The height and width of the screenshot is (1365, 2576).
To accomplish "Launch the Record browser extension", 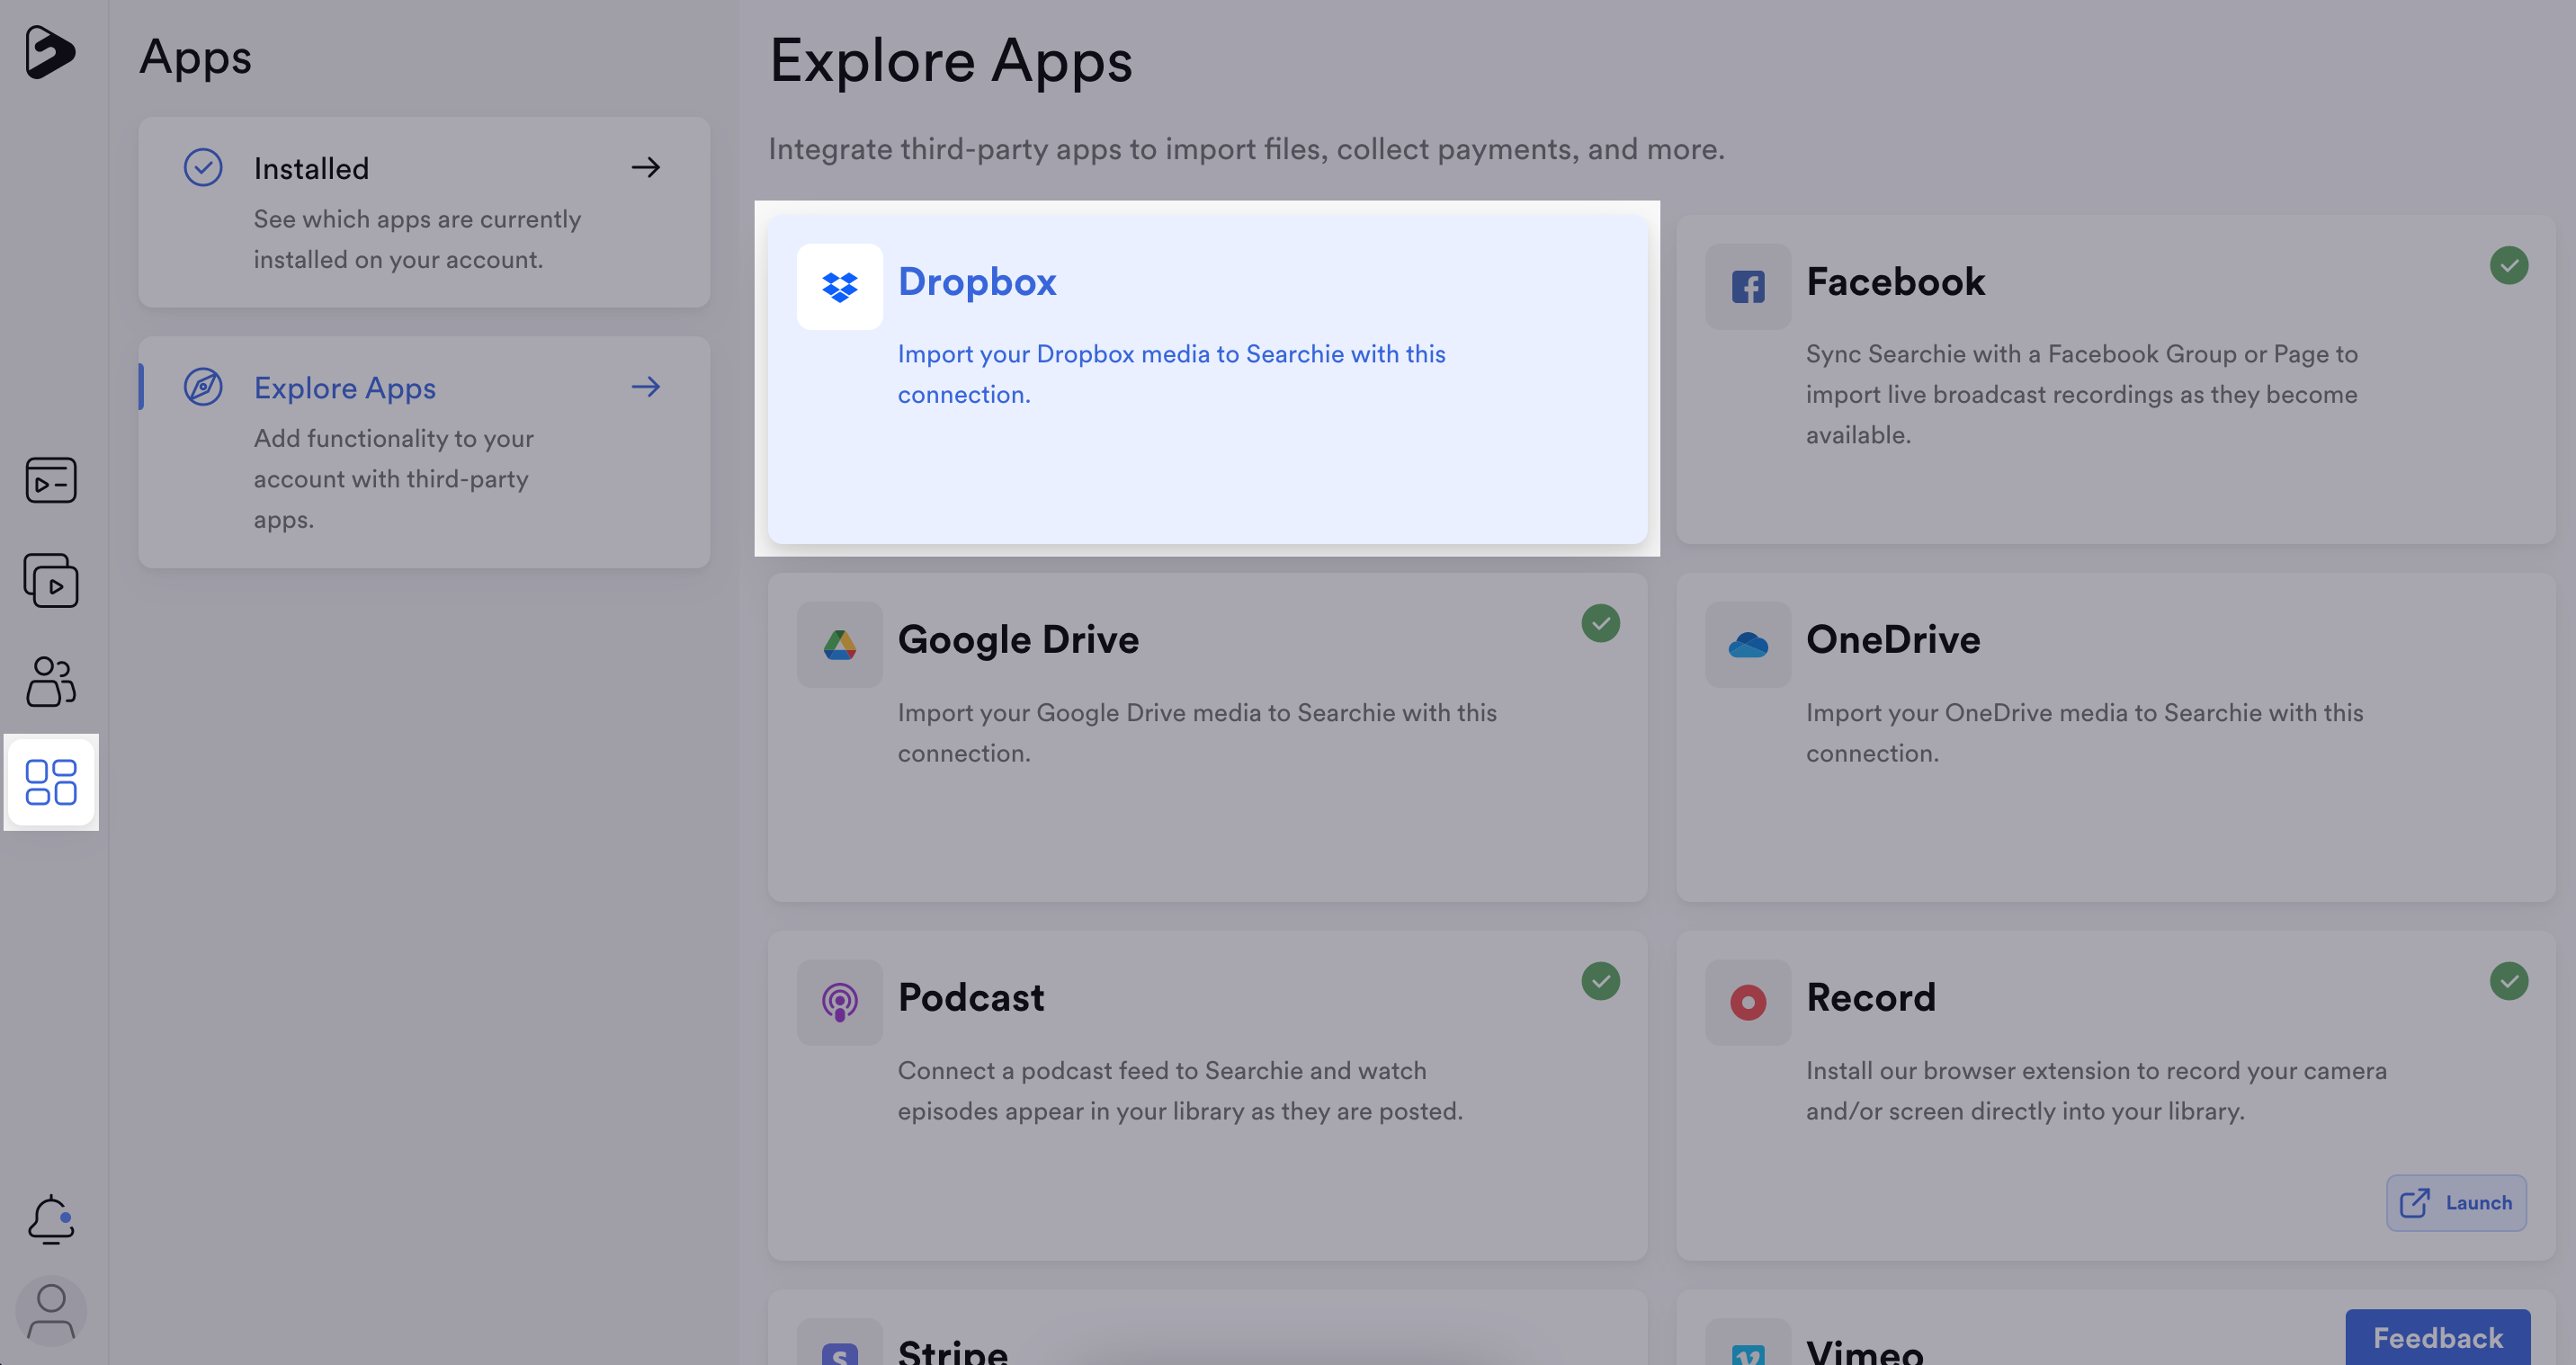I will point(2456,1203).
